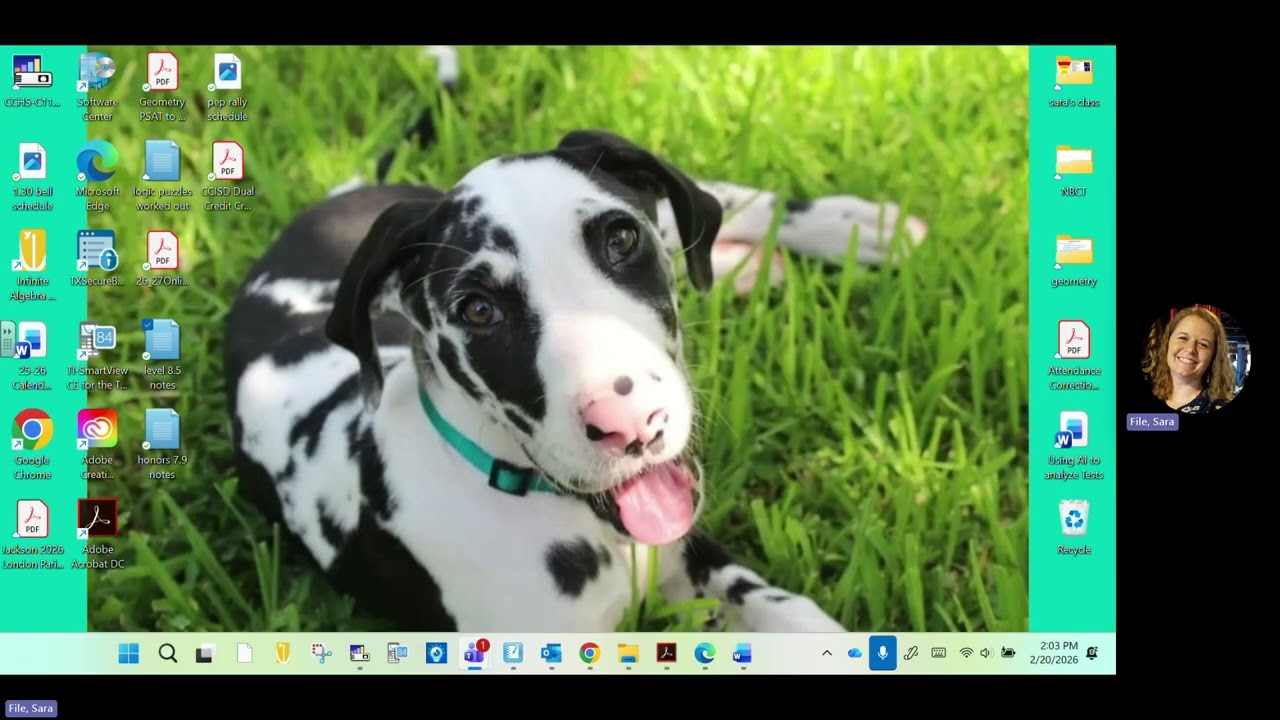
Task: Launch TI SmartView CE desktop shortcut
Action: (97, 356)
